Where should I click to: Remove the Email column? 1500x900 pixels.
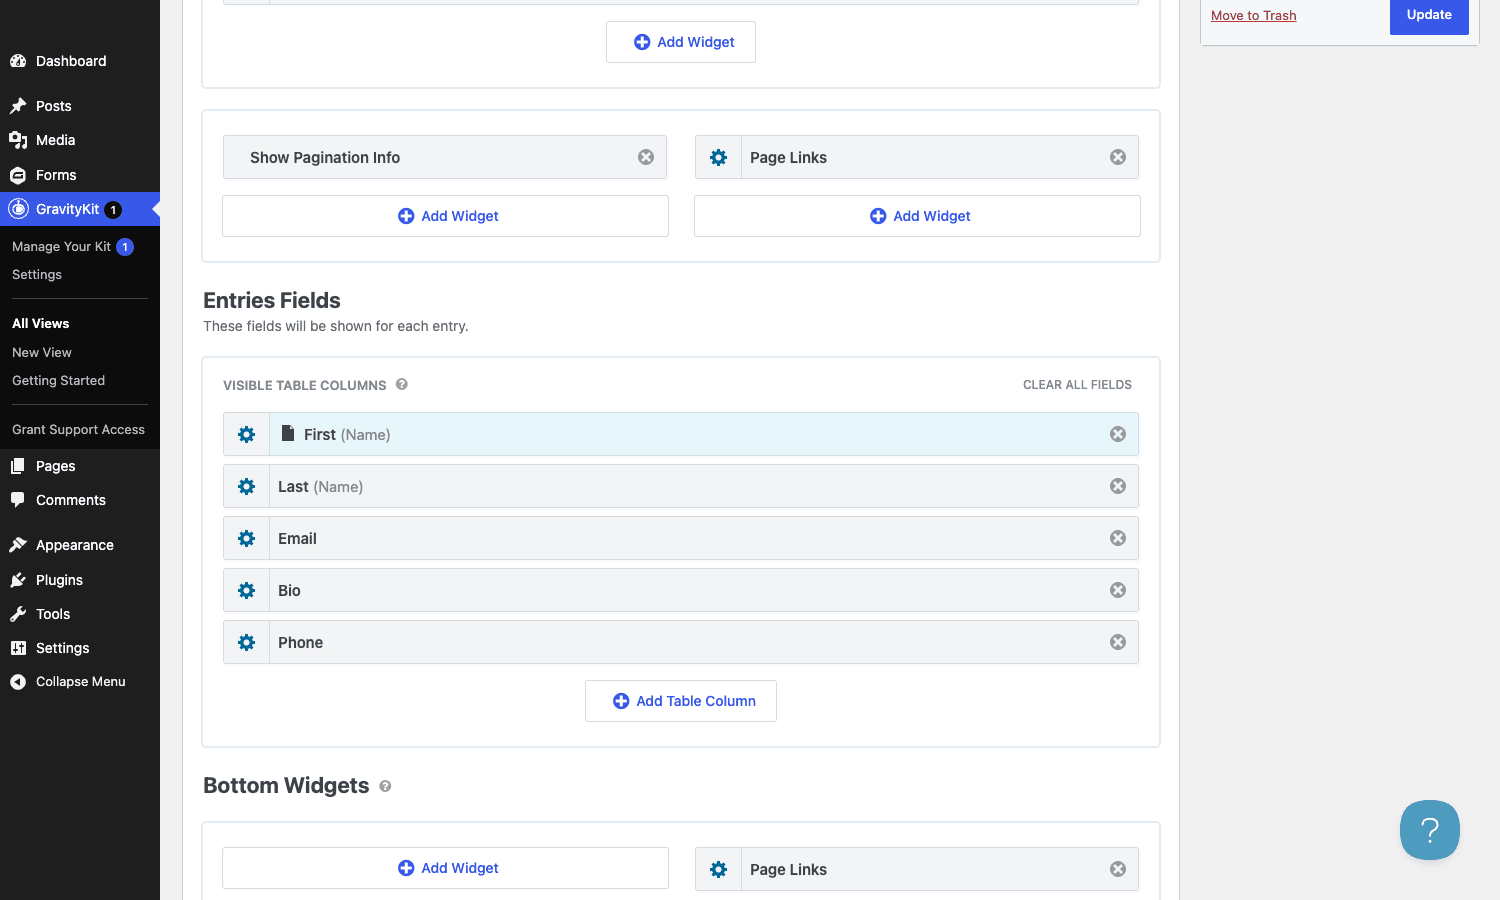pos(1118,538)
